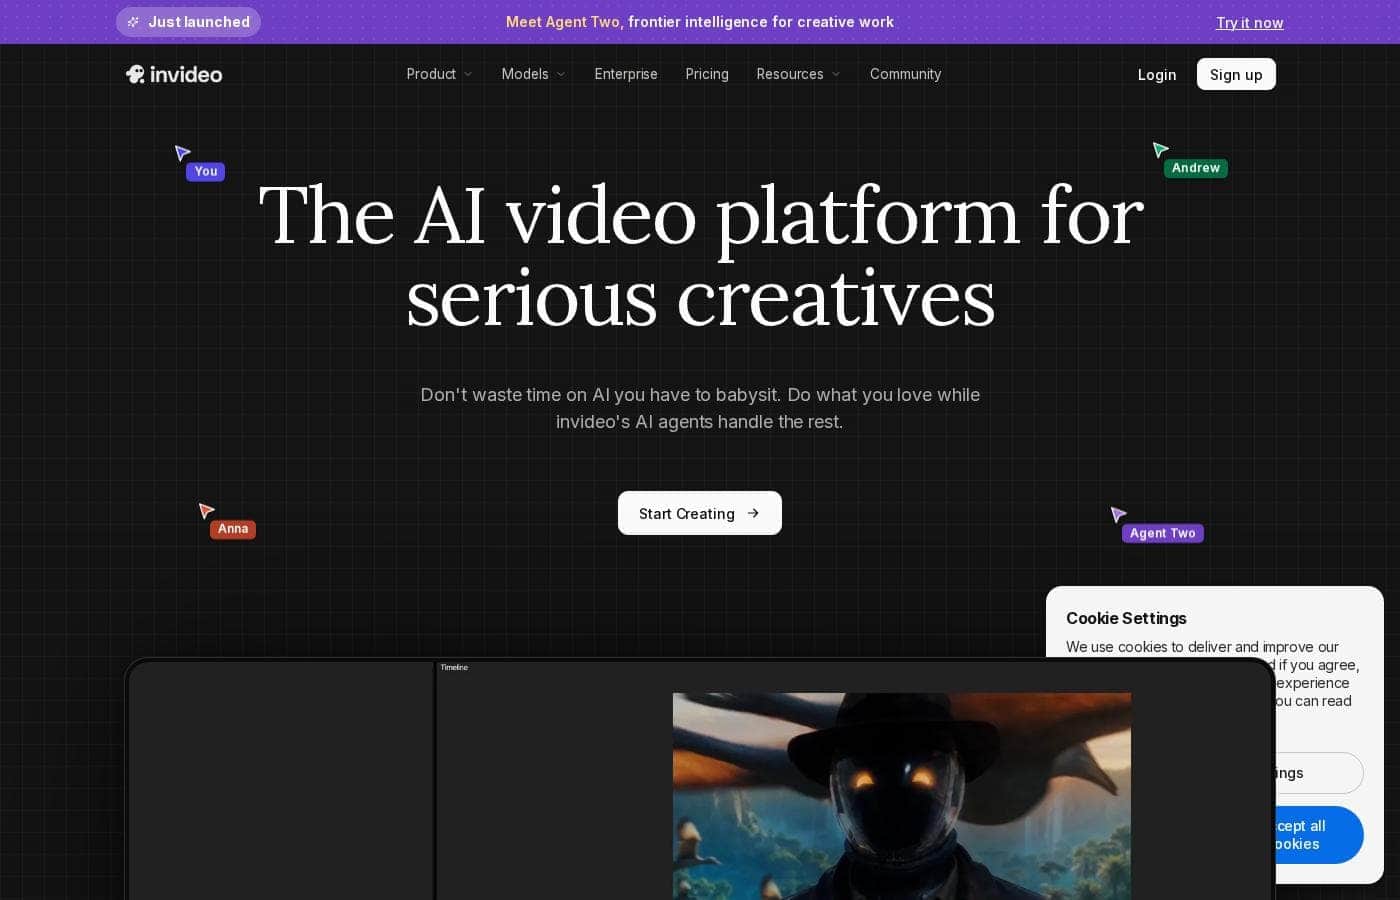Go to the Enterprise page

pyautogui.click(x=626, y=74)
